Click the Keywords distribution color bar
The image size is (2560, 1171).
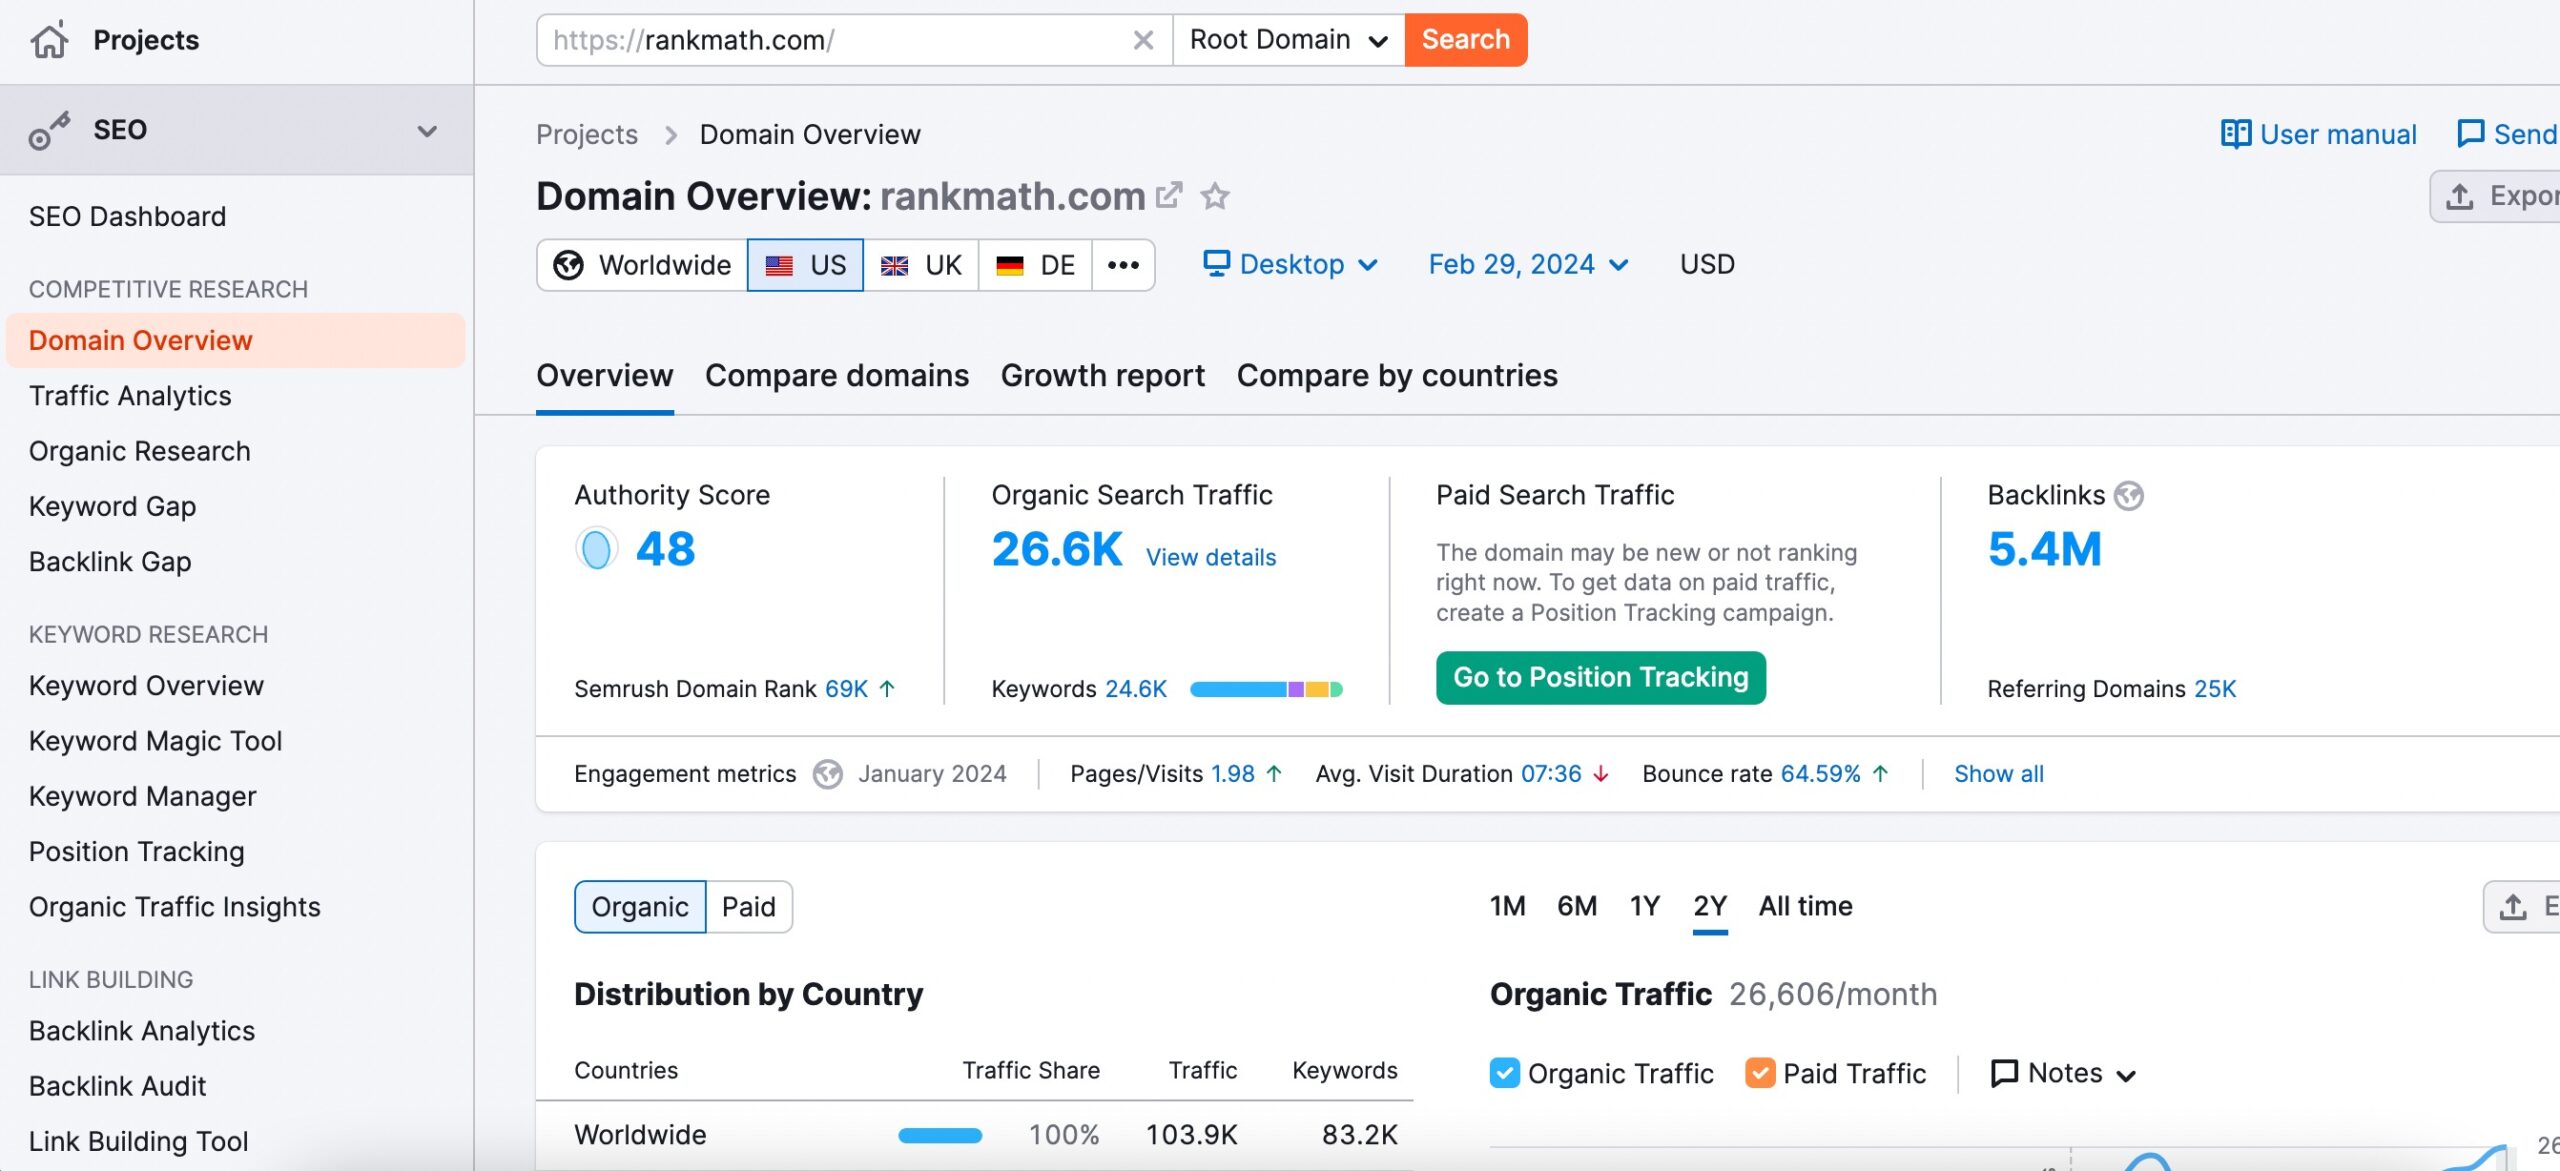[1266, 689]
